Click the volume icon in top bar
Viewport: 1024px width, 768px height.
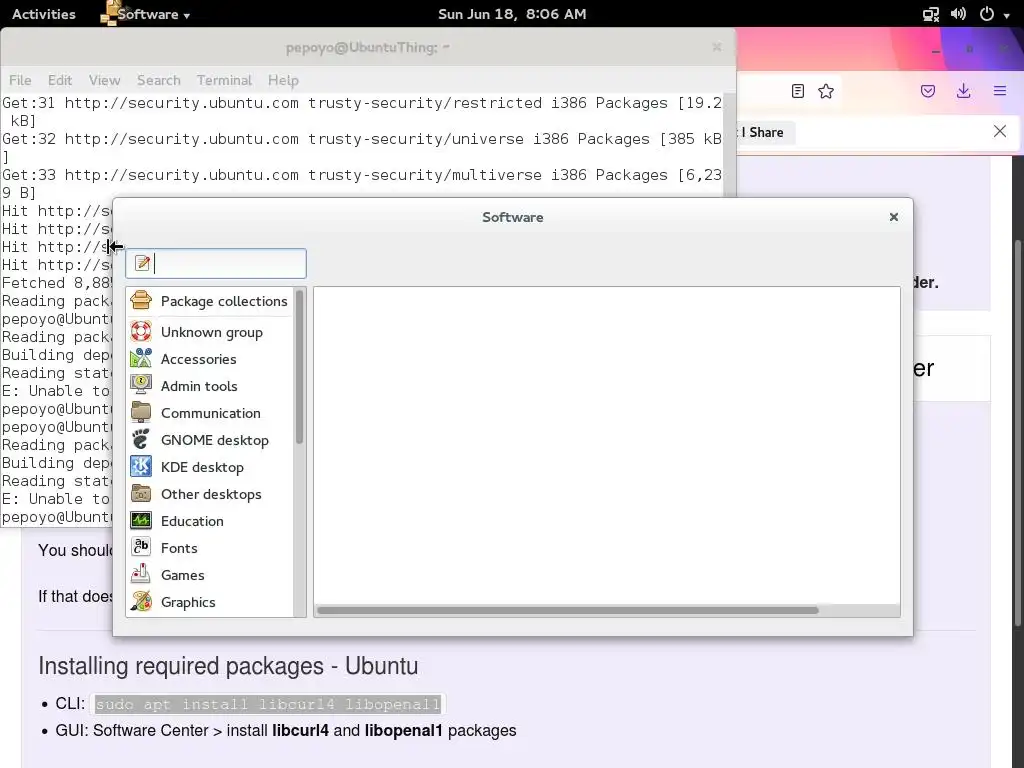coord(959,14)
